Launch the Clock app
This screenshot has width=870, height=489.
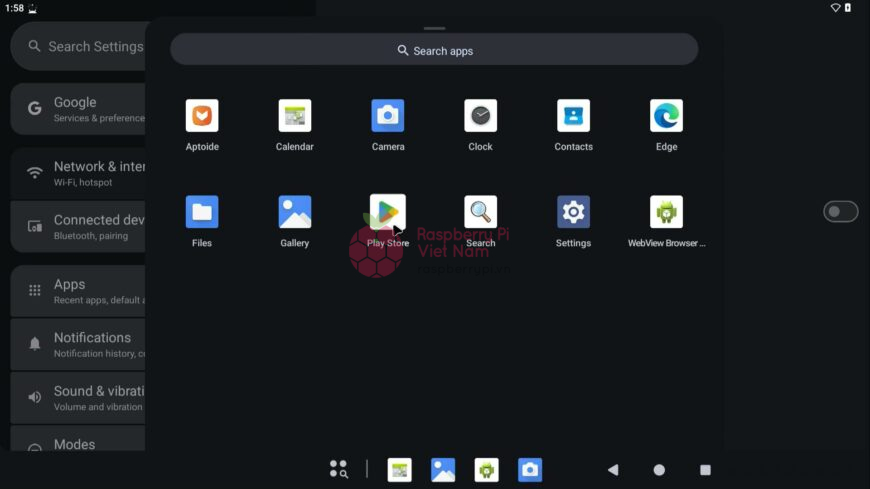481,116
